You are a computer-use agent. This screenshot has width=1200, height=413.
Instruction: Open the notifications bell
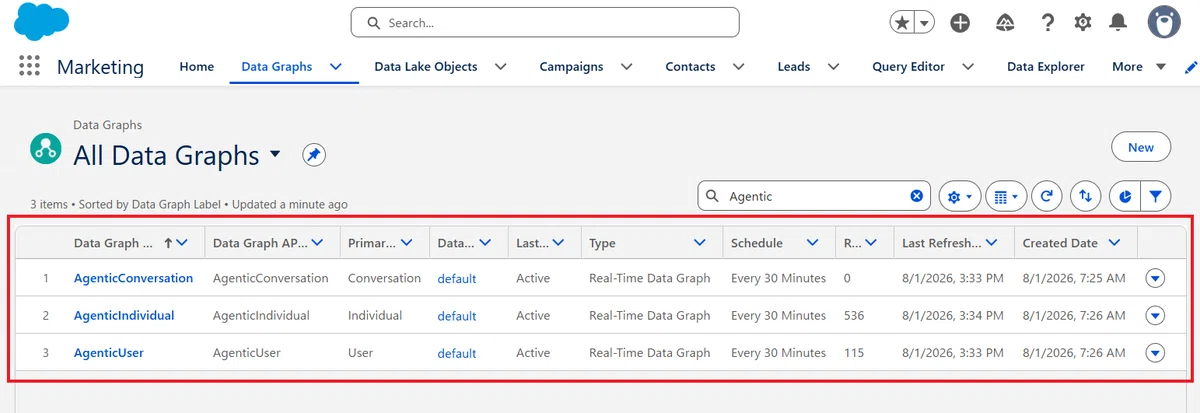coord(1118,22)
